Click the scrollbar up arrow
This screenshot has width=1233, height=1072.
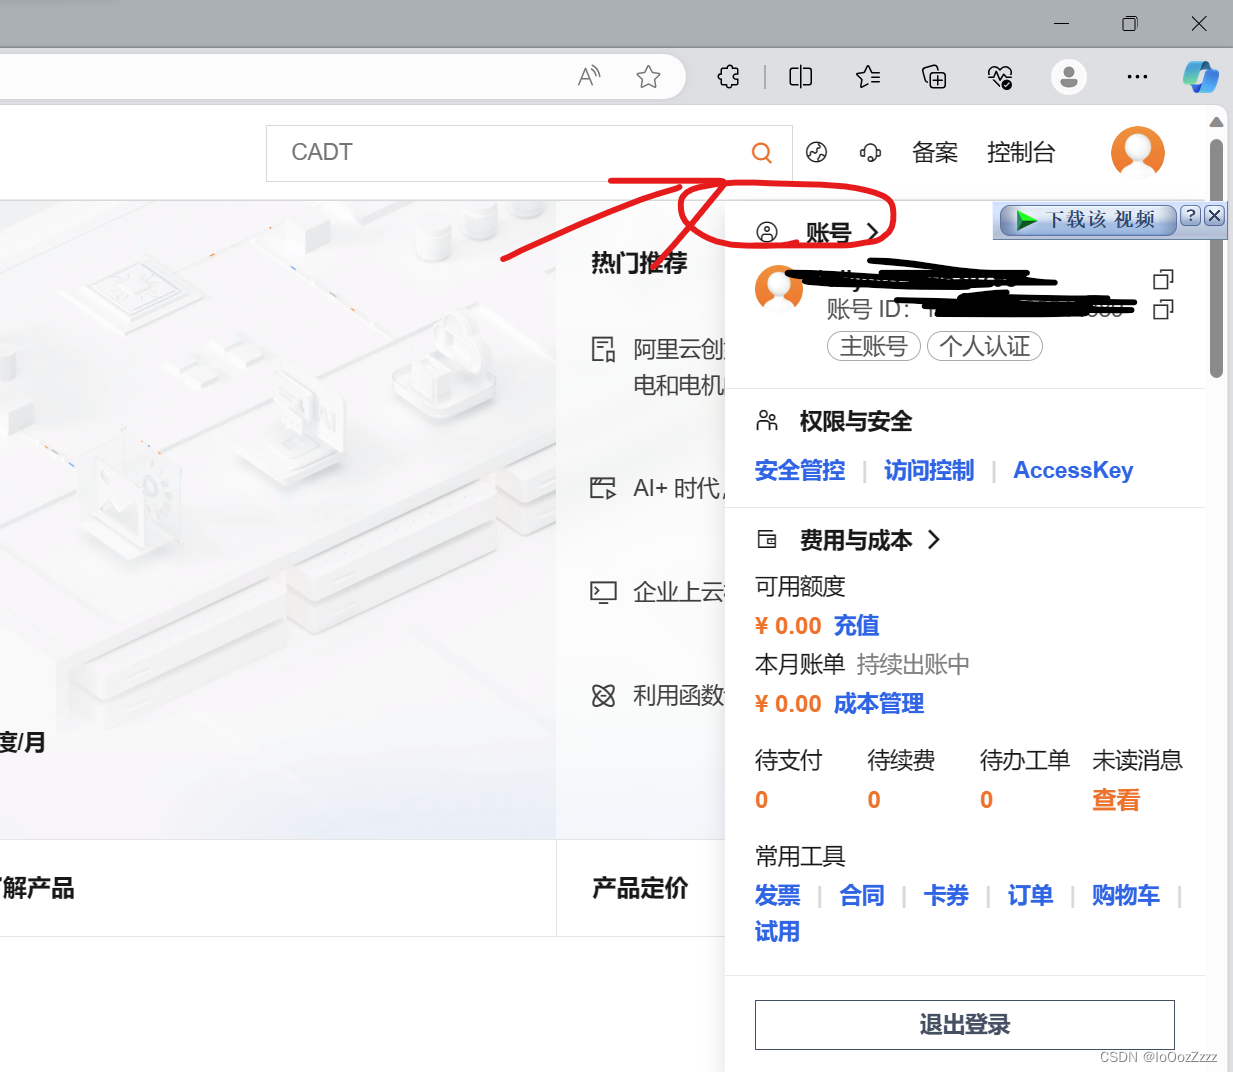(x=1217, y=122)
